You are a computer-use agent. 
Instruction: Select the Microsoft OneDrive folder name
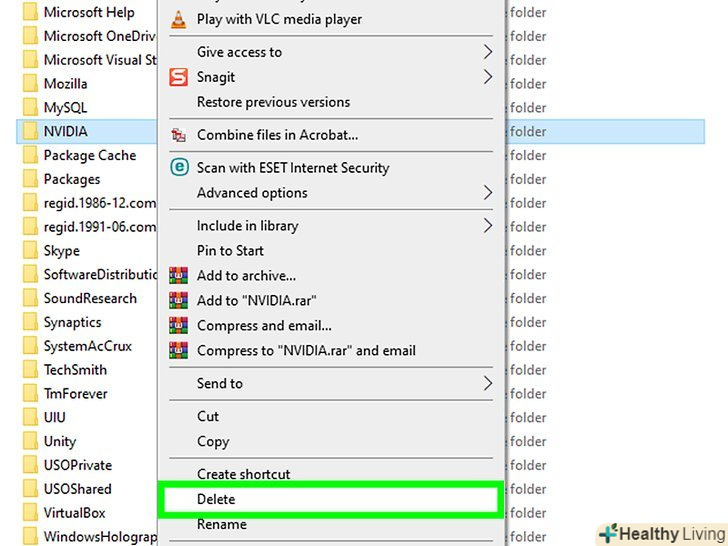coord(100,36)
